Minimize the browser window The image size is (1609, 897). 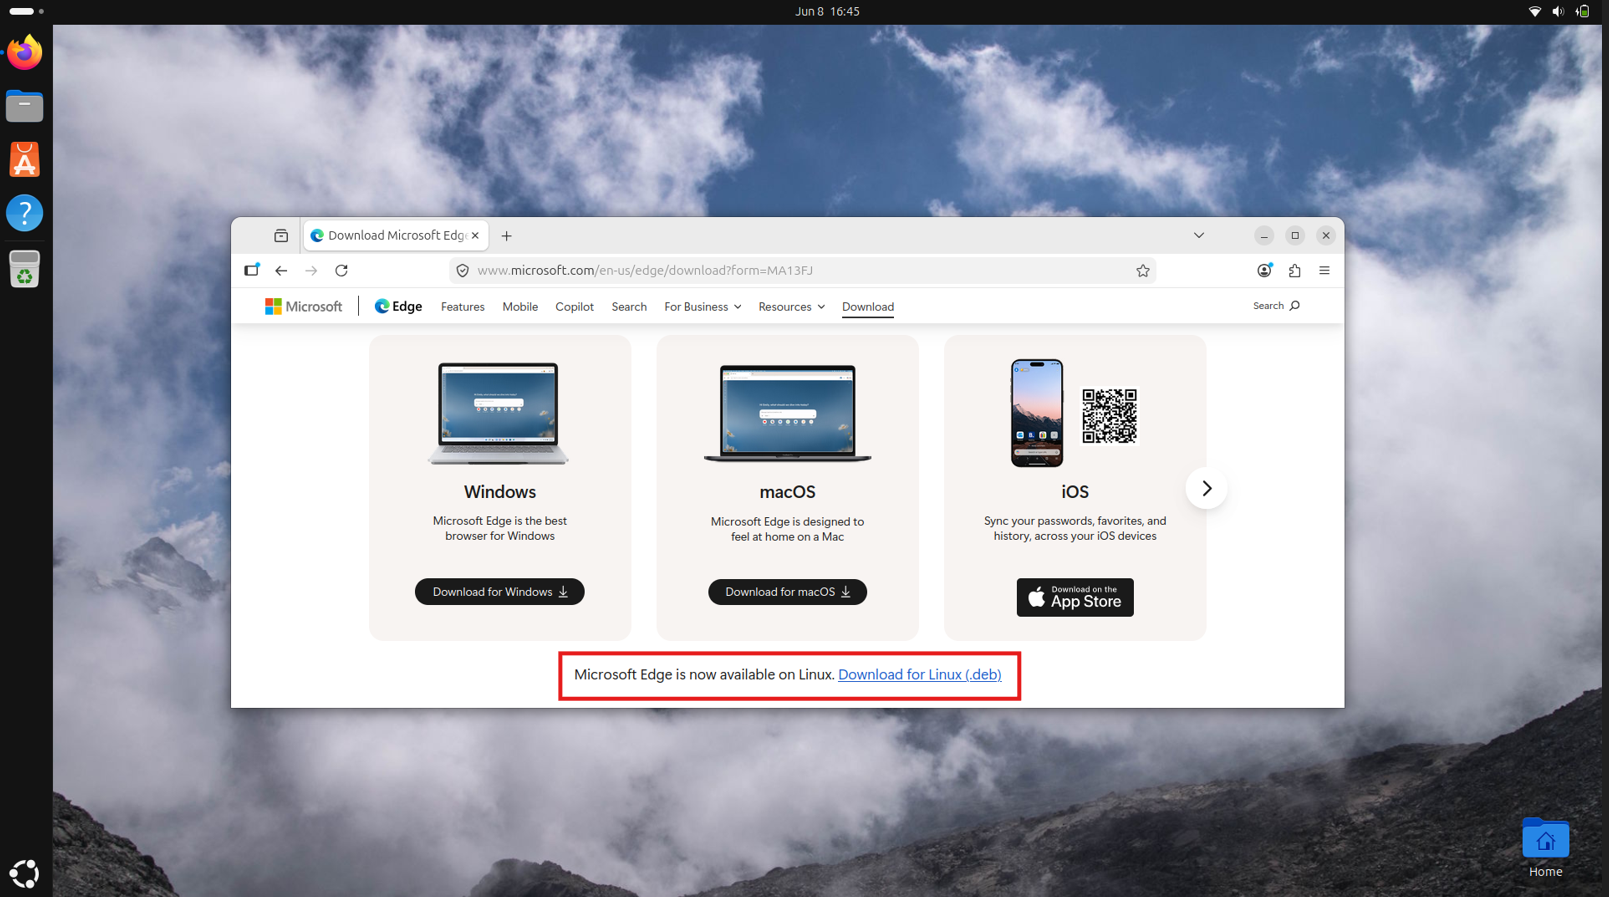click(x=1264, y=236)
